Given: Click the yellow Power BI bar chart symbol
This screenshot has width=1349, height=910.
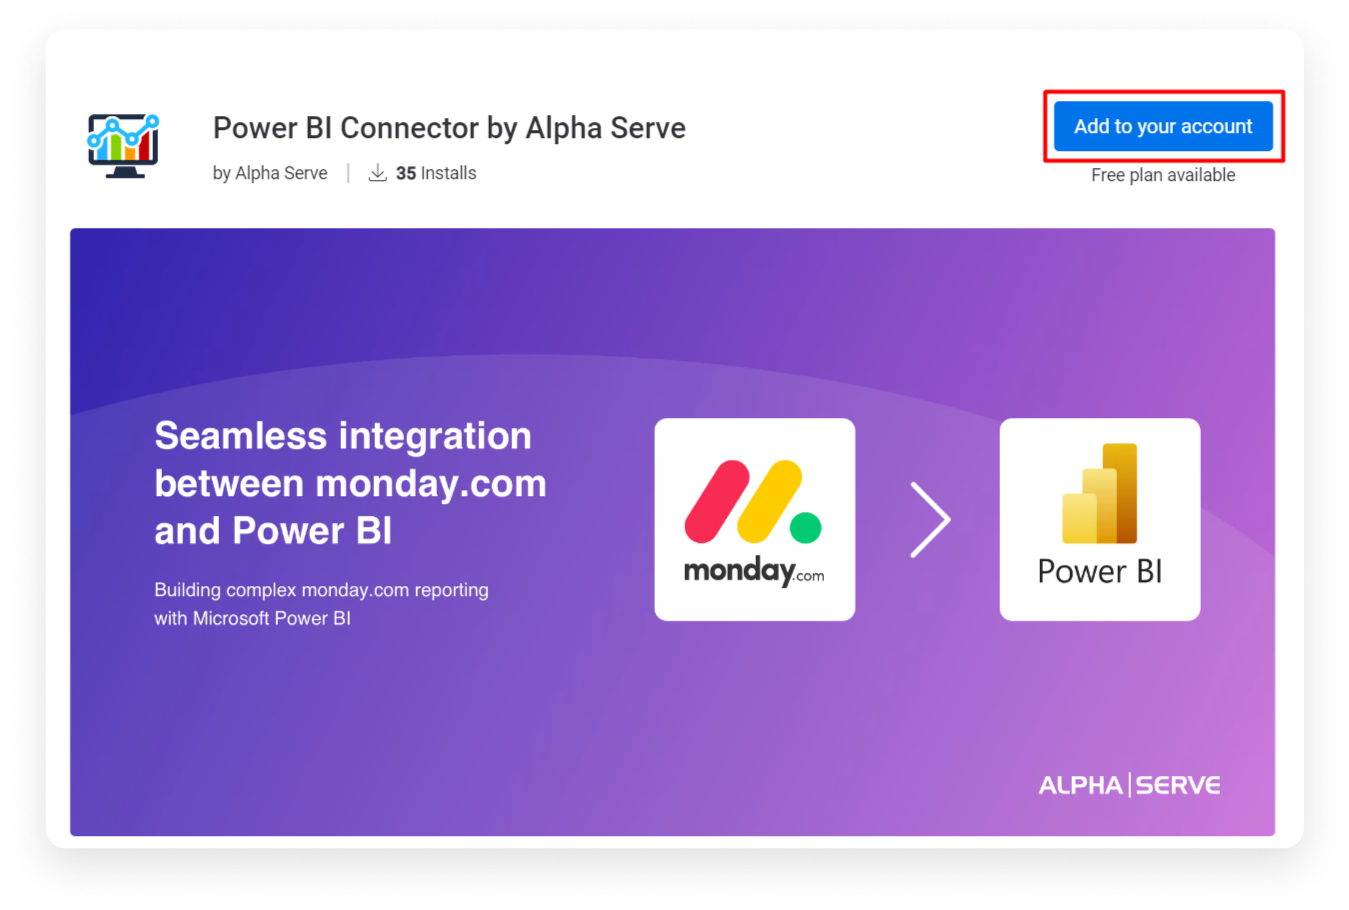Looking at the screenshot, I should 1099,492.
